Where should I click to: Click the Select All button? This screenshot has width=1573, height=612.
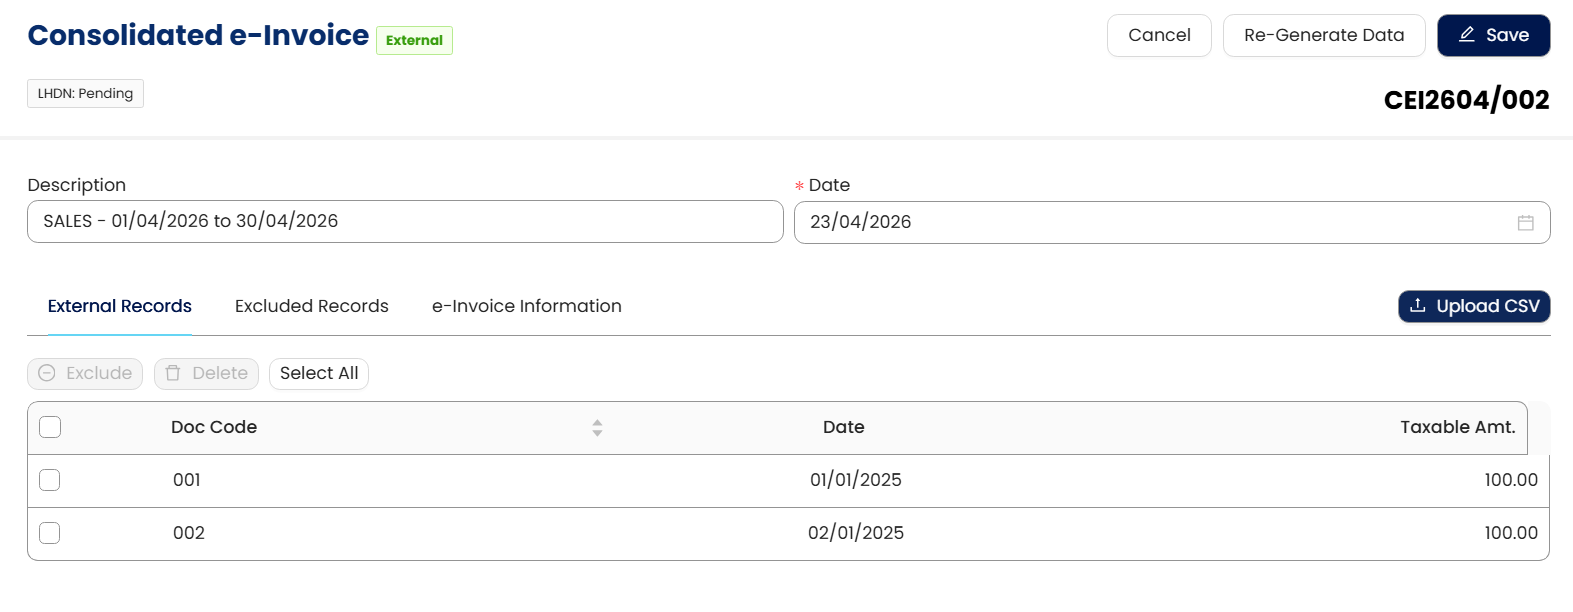319,374
